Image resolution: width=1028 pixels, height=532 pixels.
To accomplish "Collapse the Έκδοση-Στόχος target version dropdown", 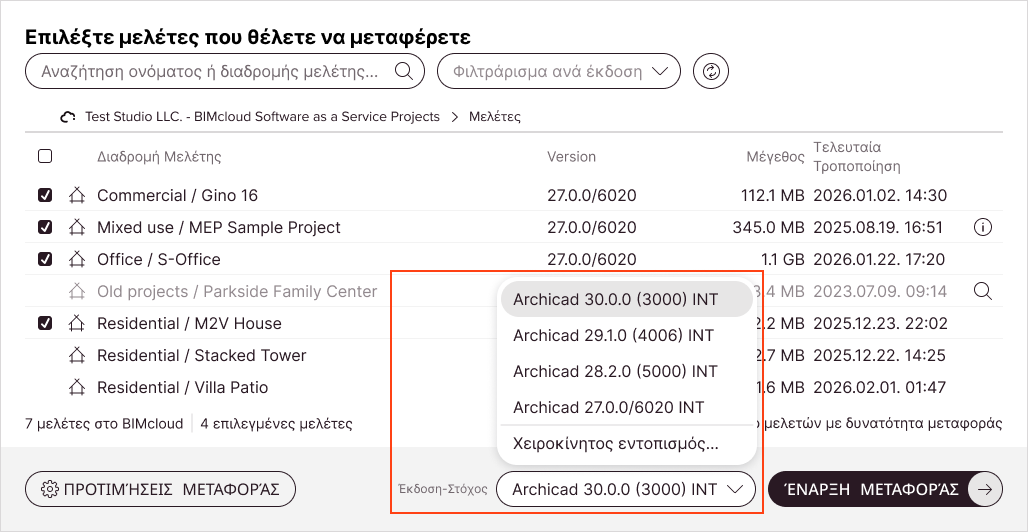I will [626, 489].
